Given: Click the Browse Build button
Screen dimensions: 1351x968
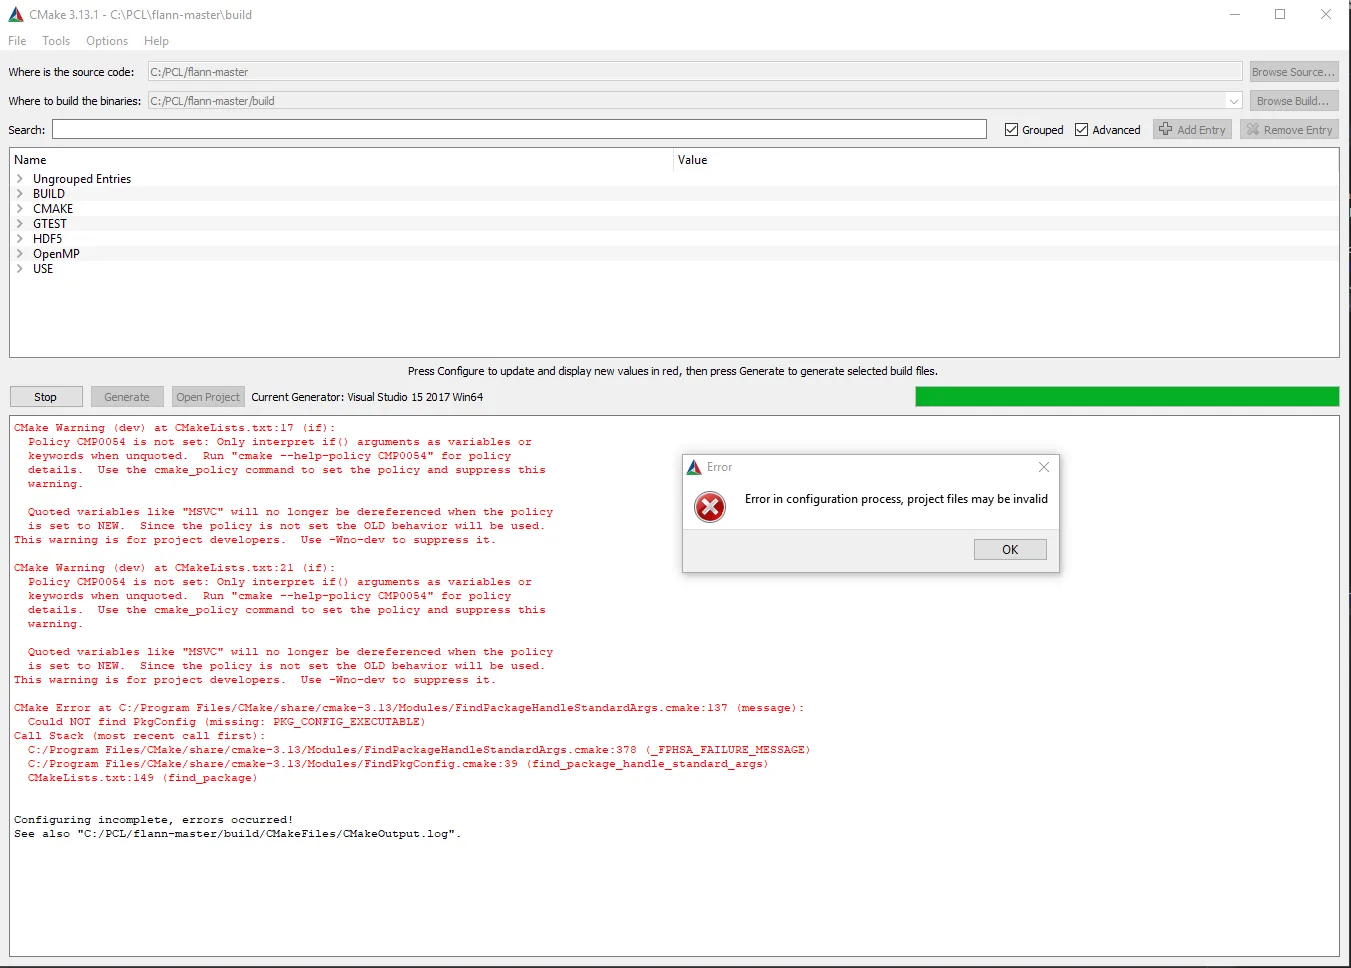Looking at the screenshot, I should pos(1294,101).
